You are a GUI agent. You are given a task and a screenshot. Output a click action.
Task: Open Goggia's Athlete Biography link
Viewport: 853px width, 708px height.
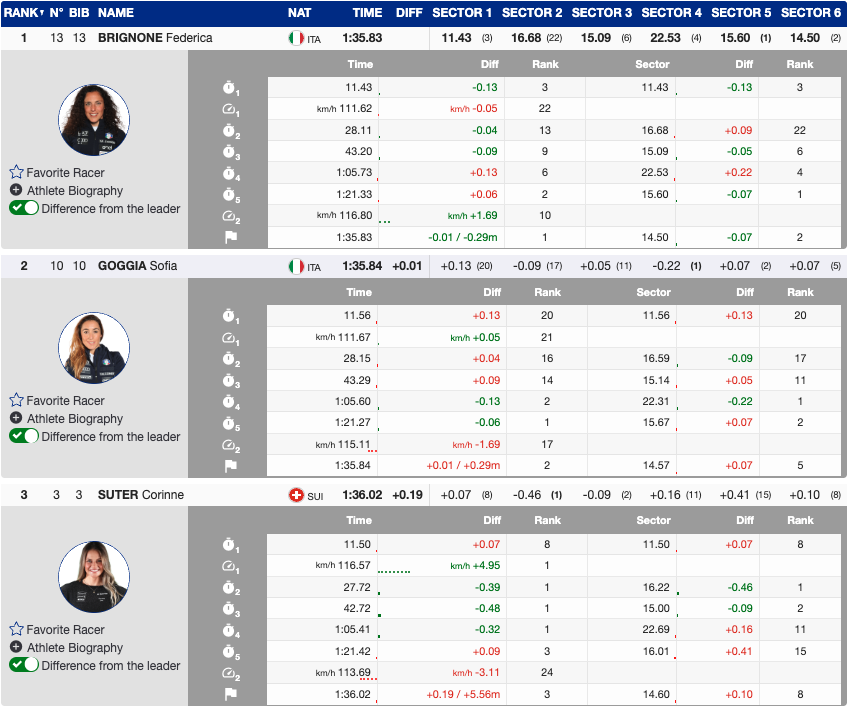click(75, 419)
